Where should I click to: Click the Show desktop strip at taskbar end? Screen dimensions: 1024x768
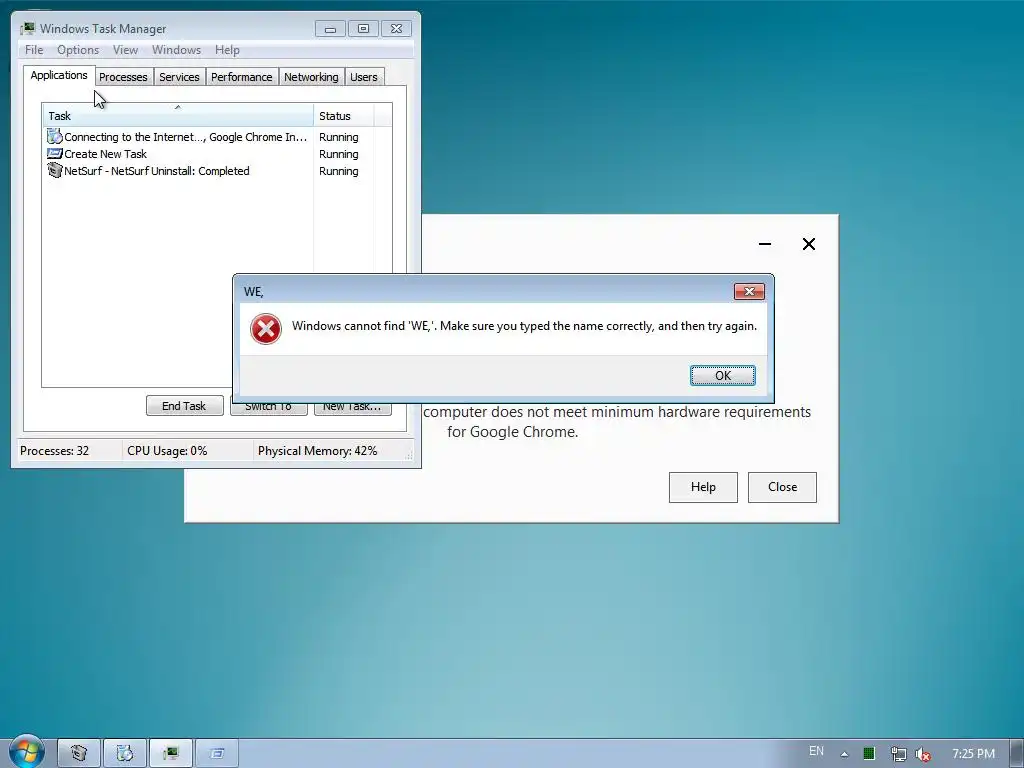point(1017,754)
